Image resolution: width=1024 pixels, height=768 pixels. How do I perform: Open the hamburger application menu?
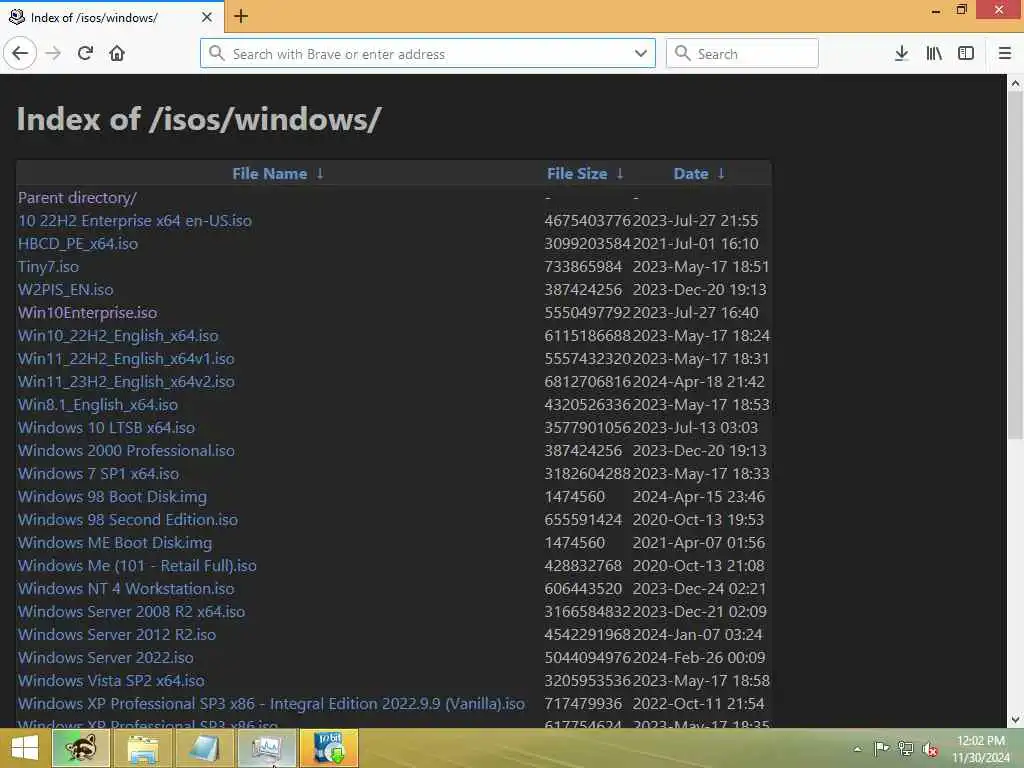[x=1004, y=53]
